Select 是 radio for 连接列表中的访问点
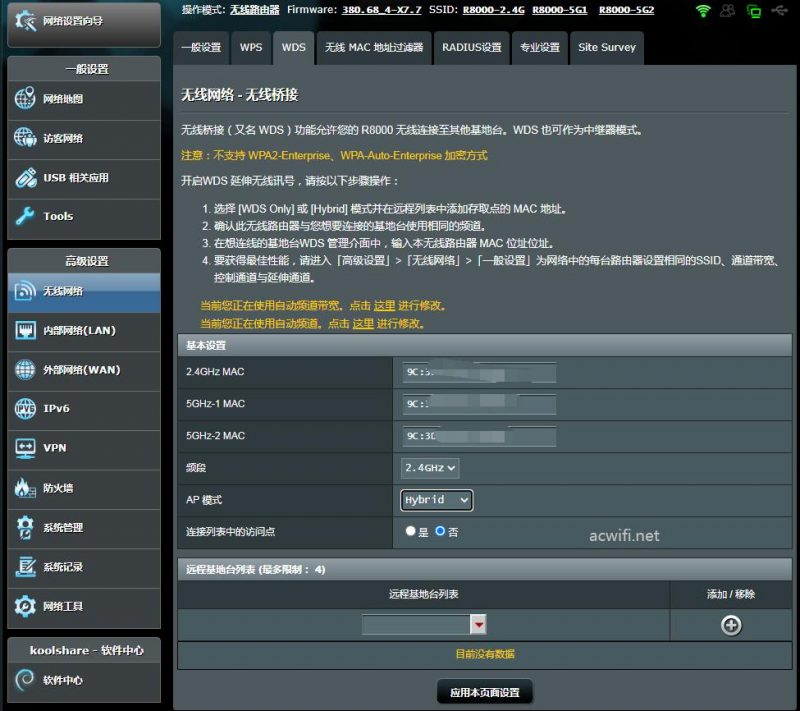 (410, 531)
